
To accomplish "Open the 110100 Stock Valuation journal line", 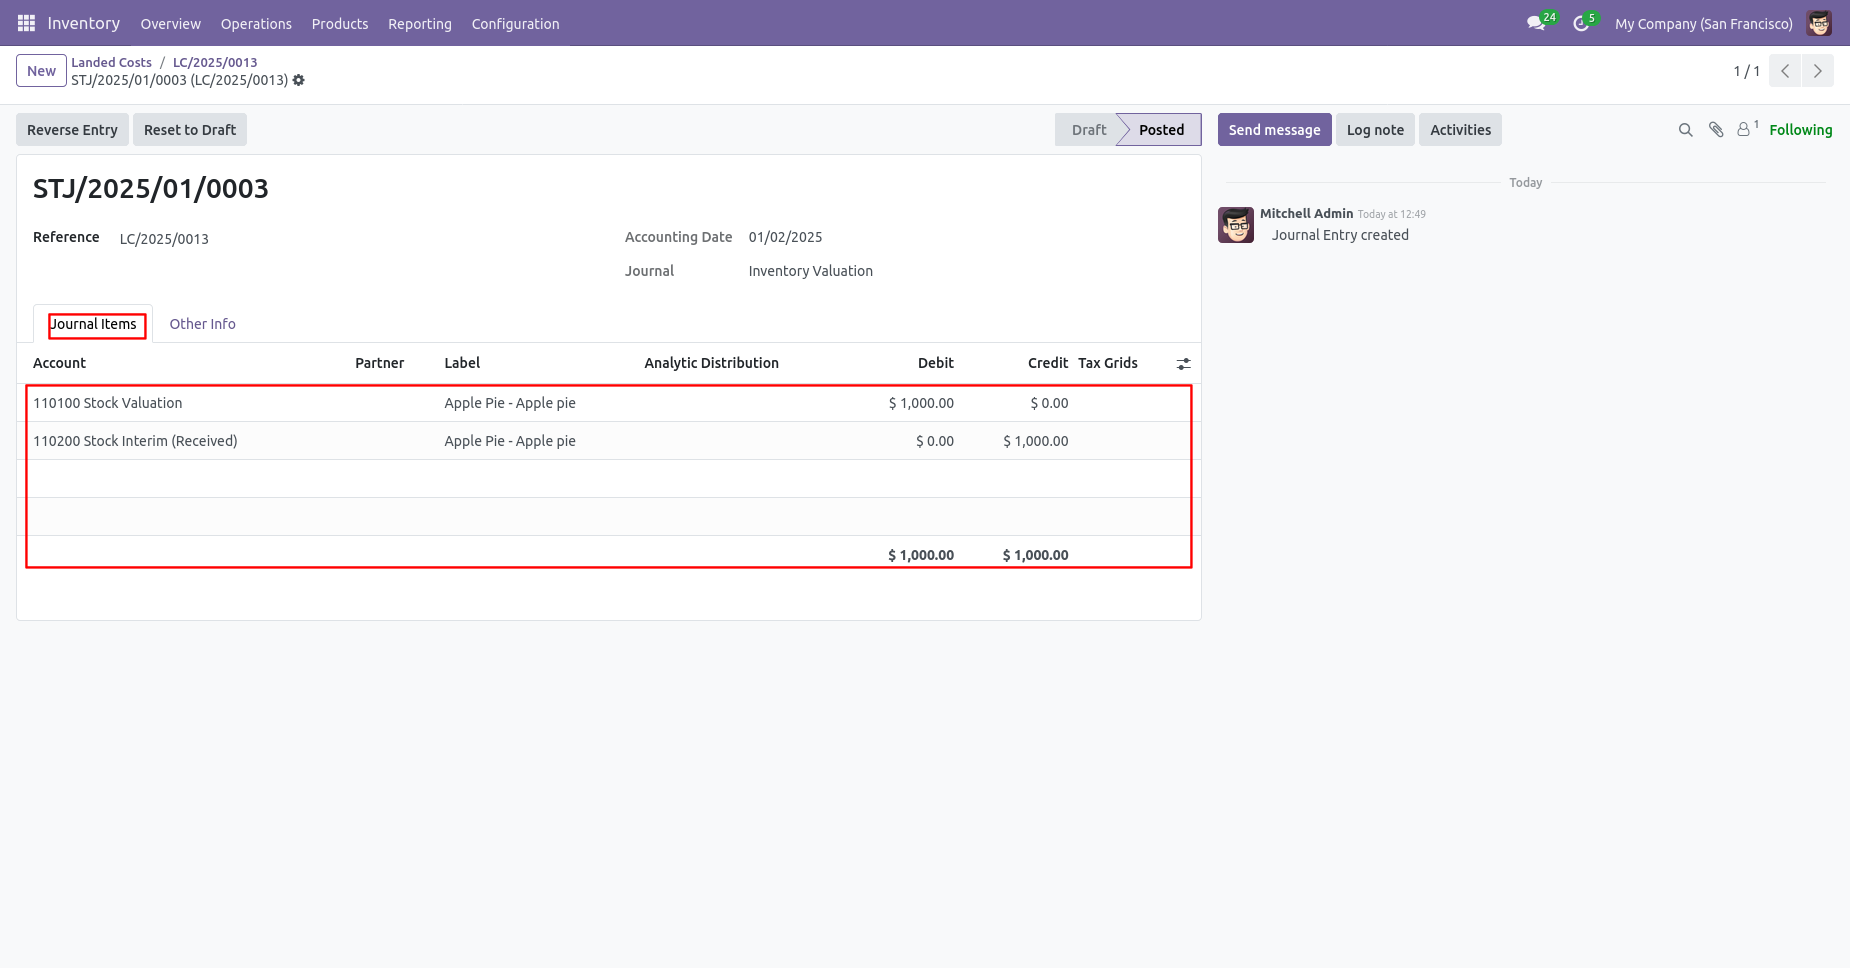I will (x=608, y=403).
